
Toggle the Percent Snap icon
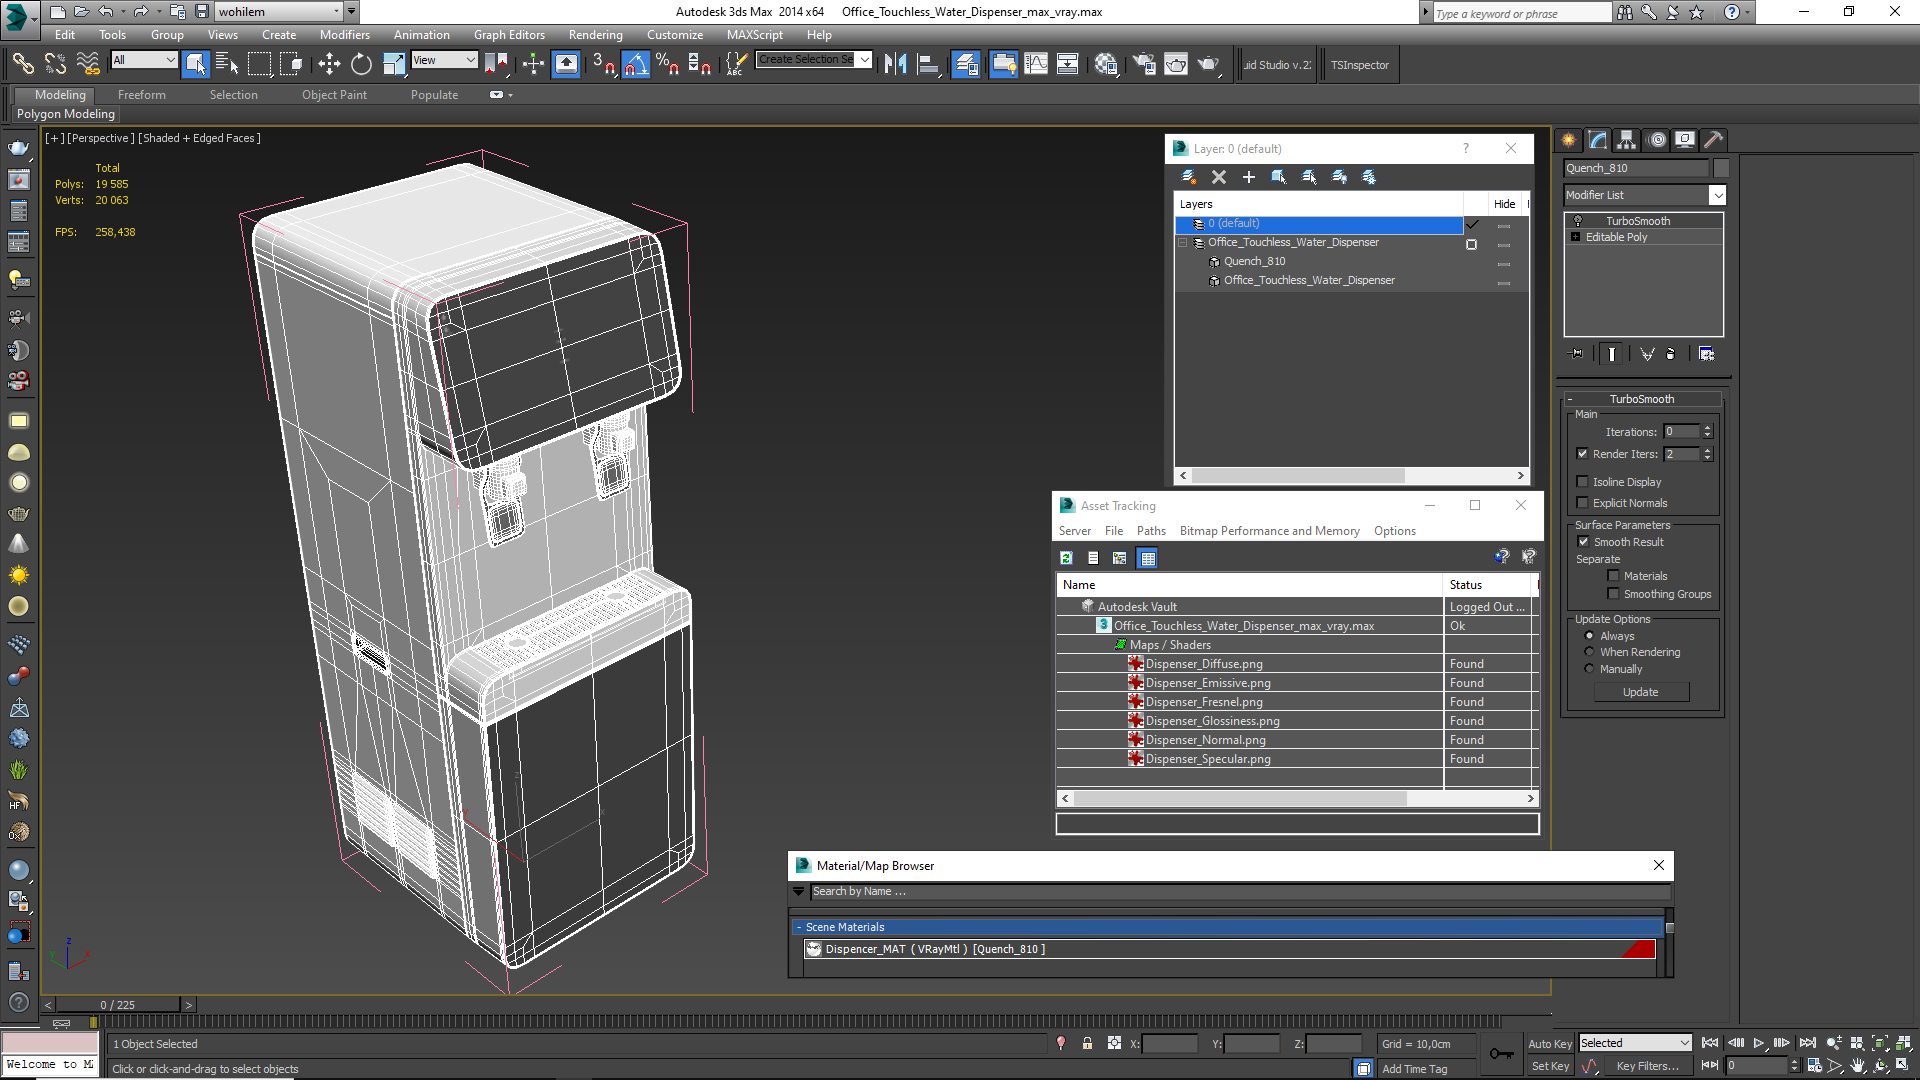[668, 64]
